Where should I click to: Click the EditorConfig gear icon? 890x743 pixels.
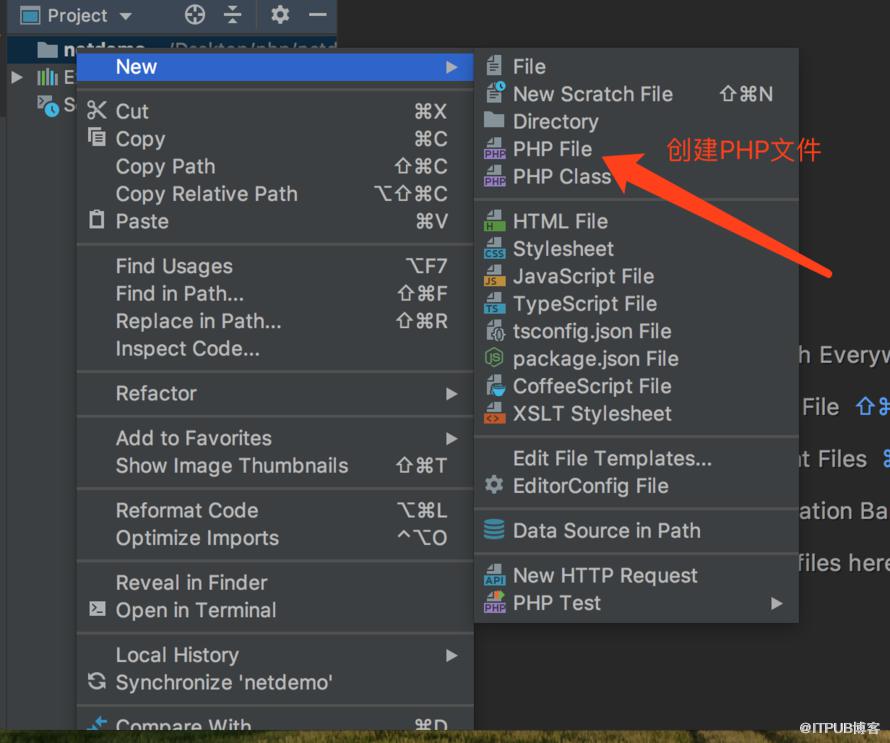[494, 485]
